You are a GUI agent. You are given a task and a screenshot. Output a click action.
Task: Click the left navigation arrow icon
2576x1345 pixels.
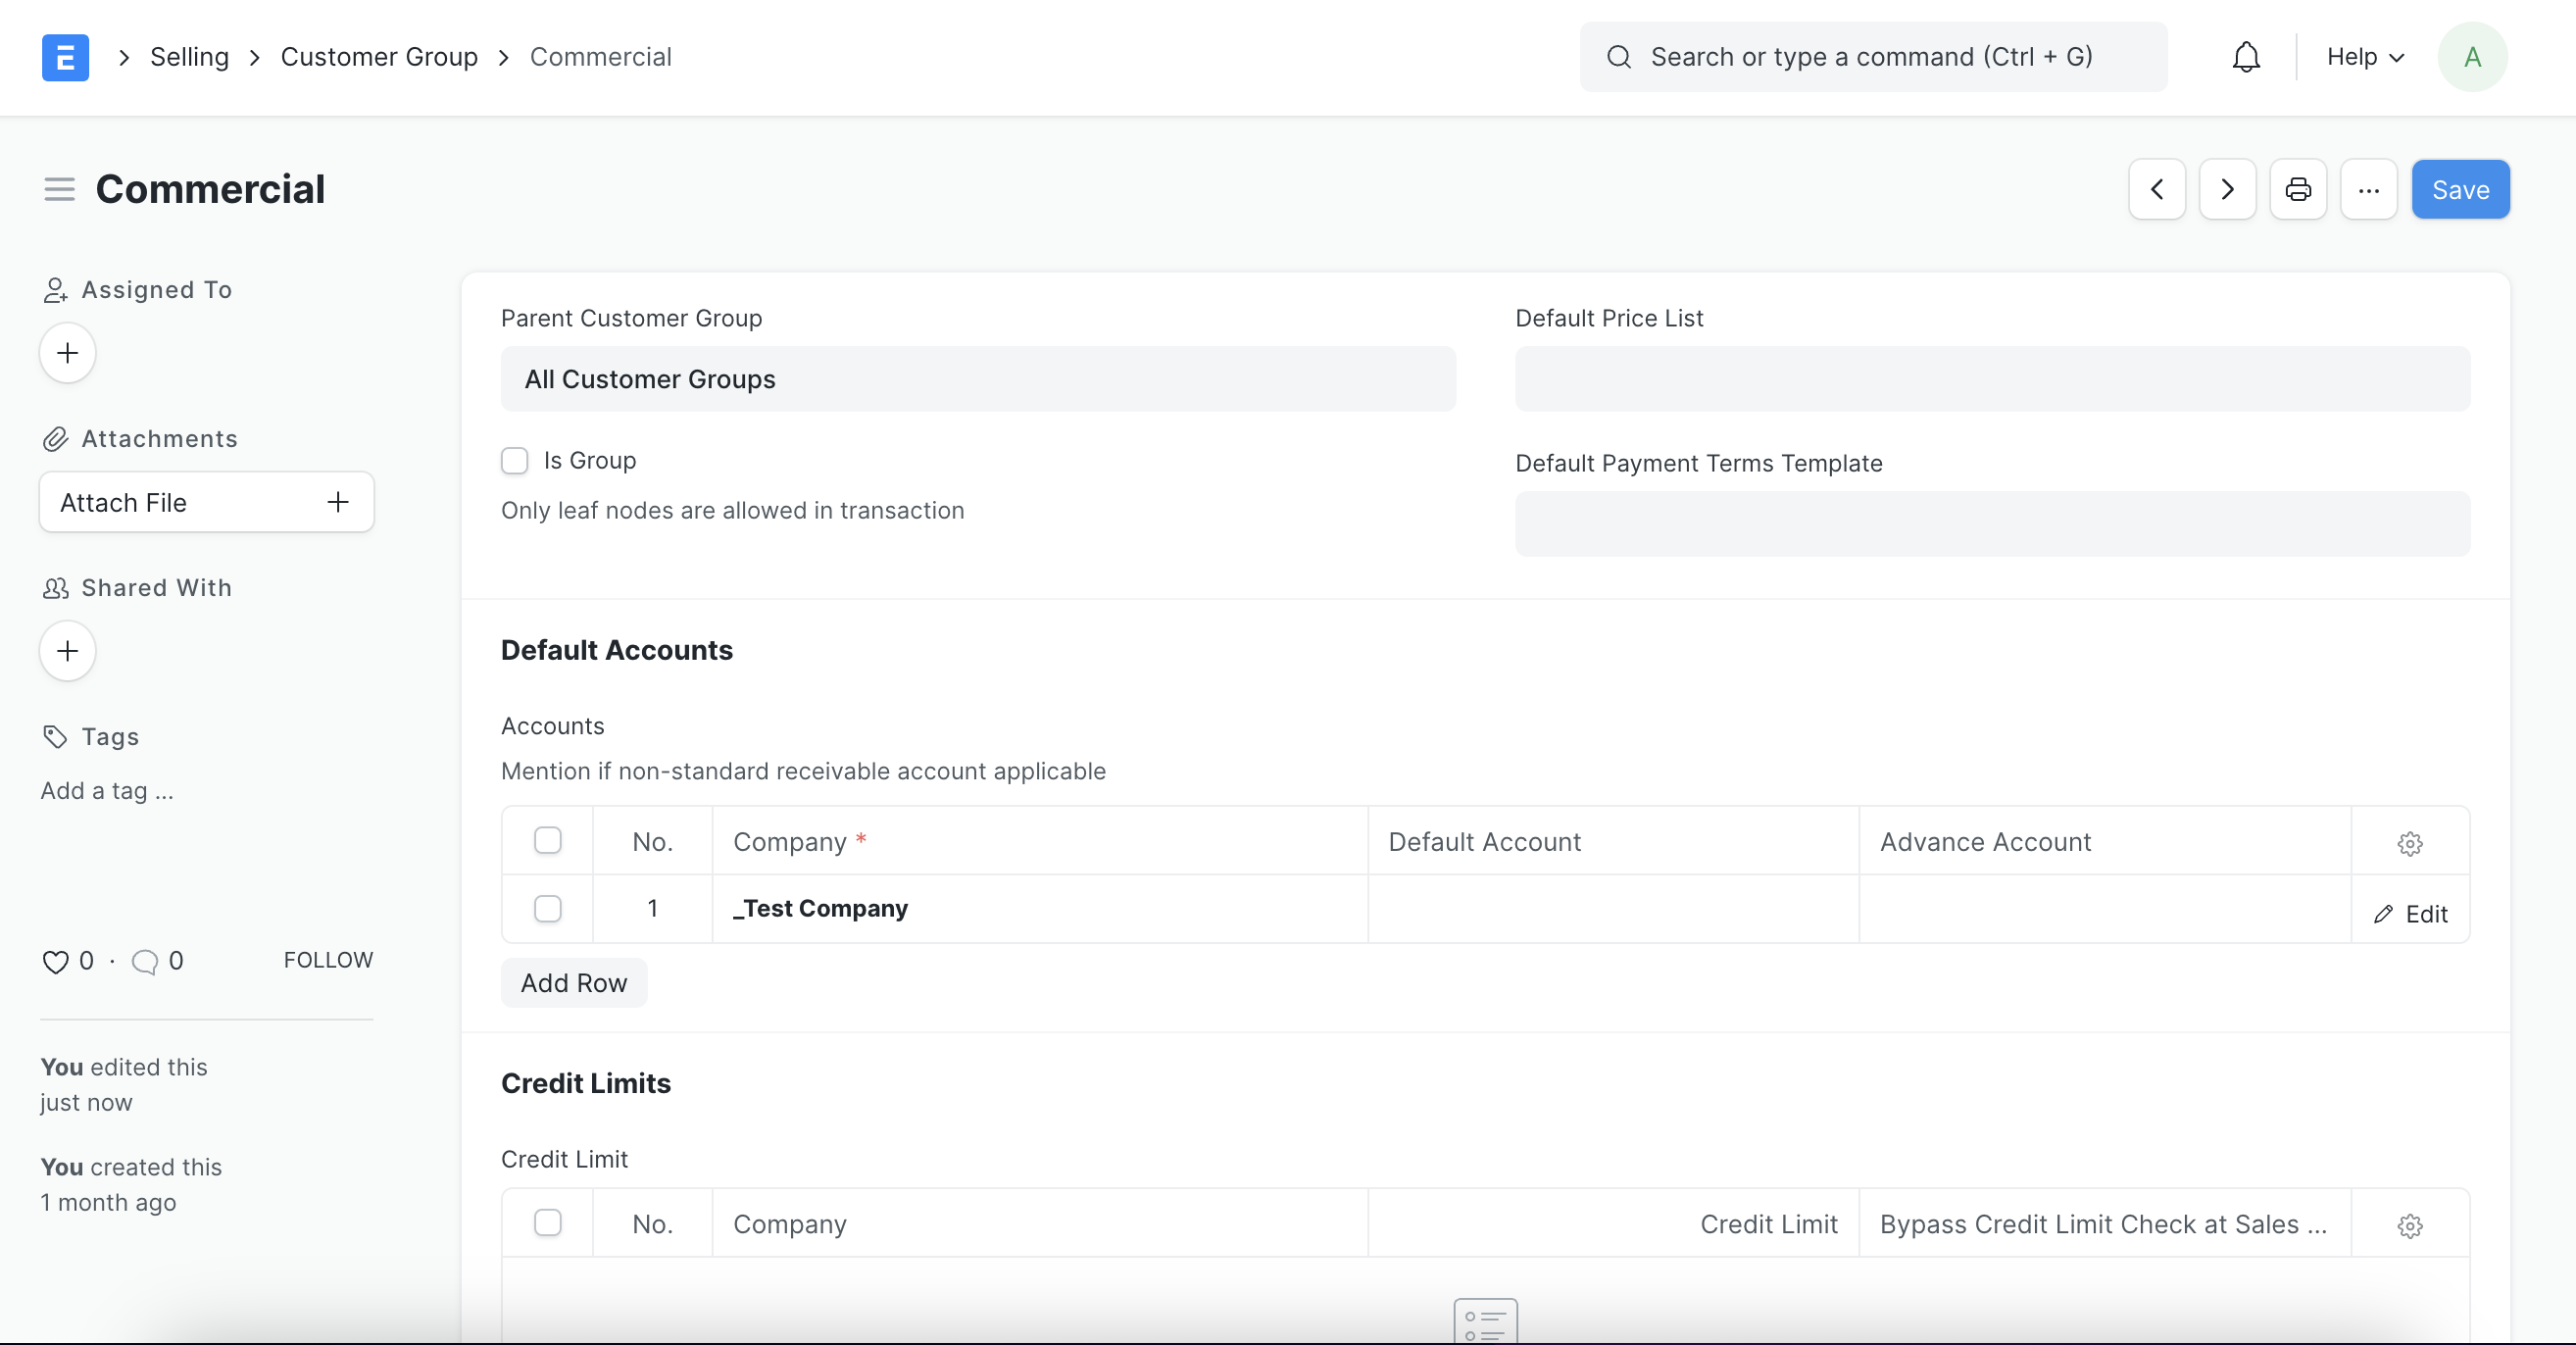point(2160,189)
